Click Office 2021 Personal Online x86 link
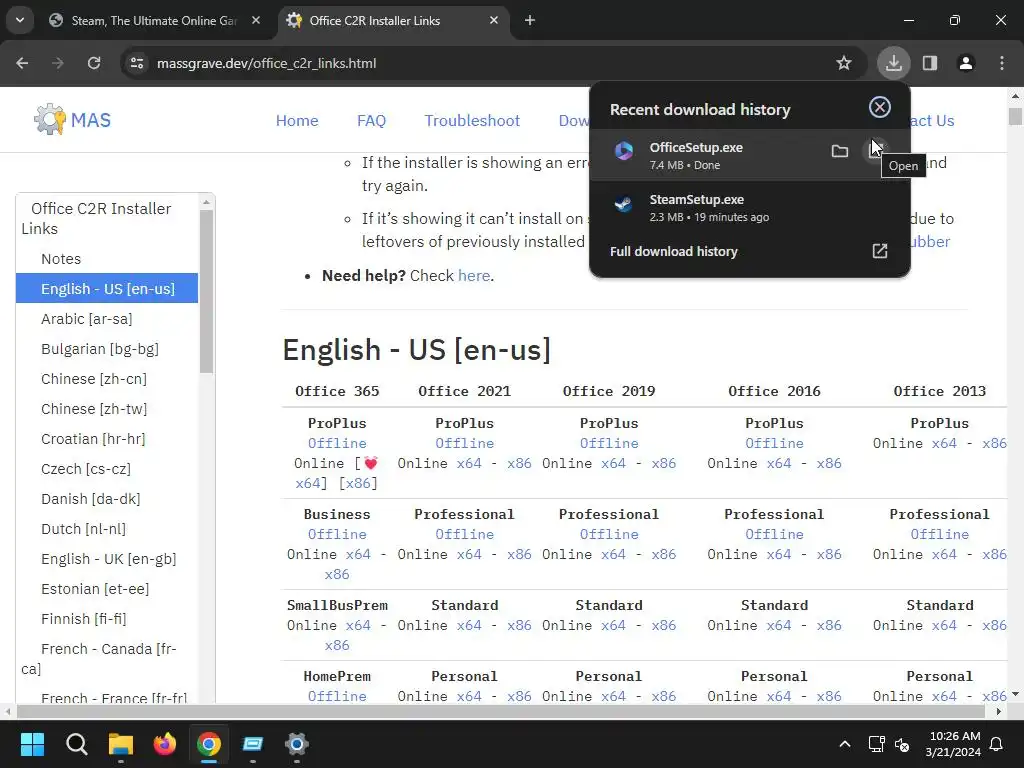 (x=519, y=696)
